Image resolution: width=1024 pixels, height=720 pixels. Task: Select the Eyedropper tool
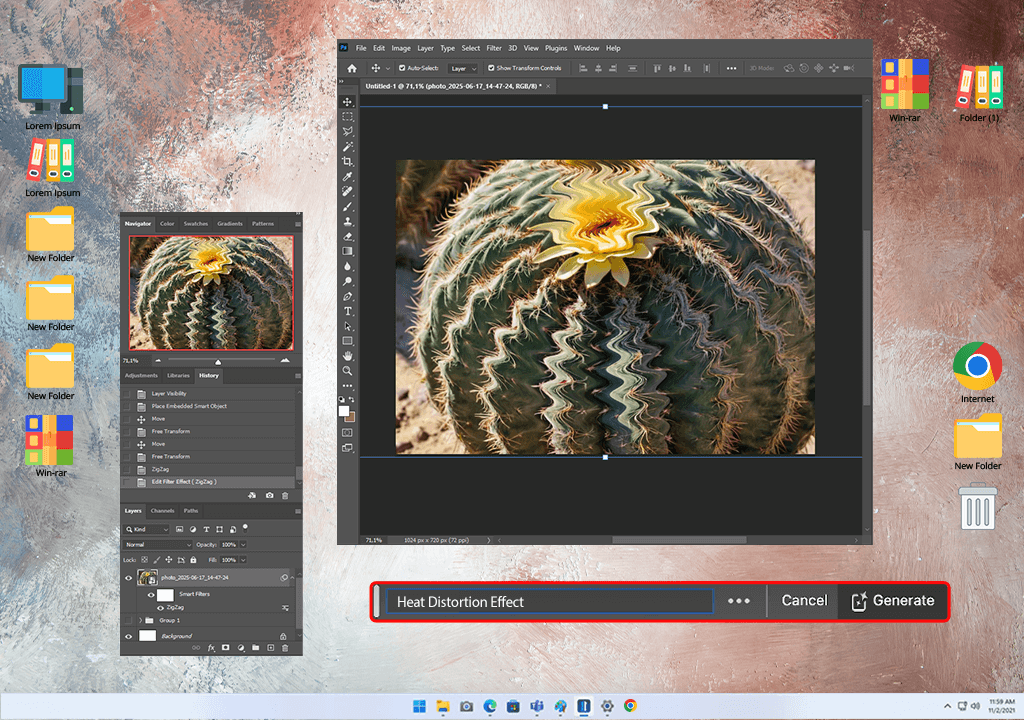click(x=347, y=176)
